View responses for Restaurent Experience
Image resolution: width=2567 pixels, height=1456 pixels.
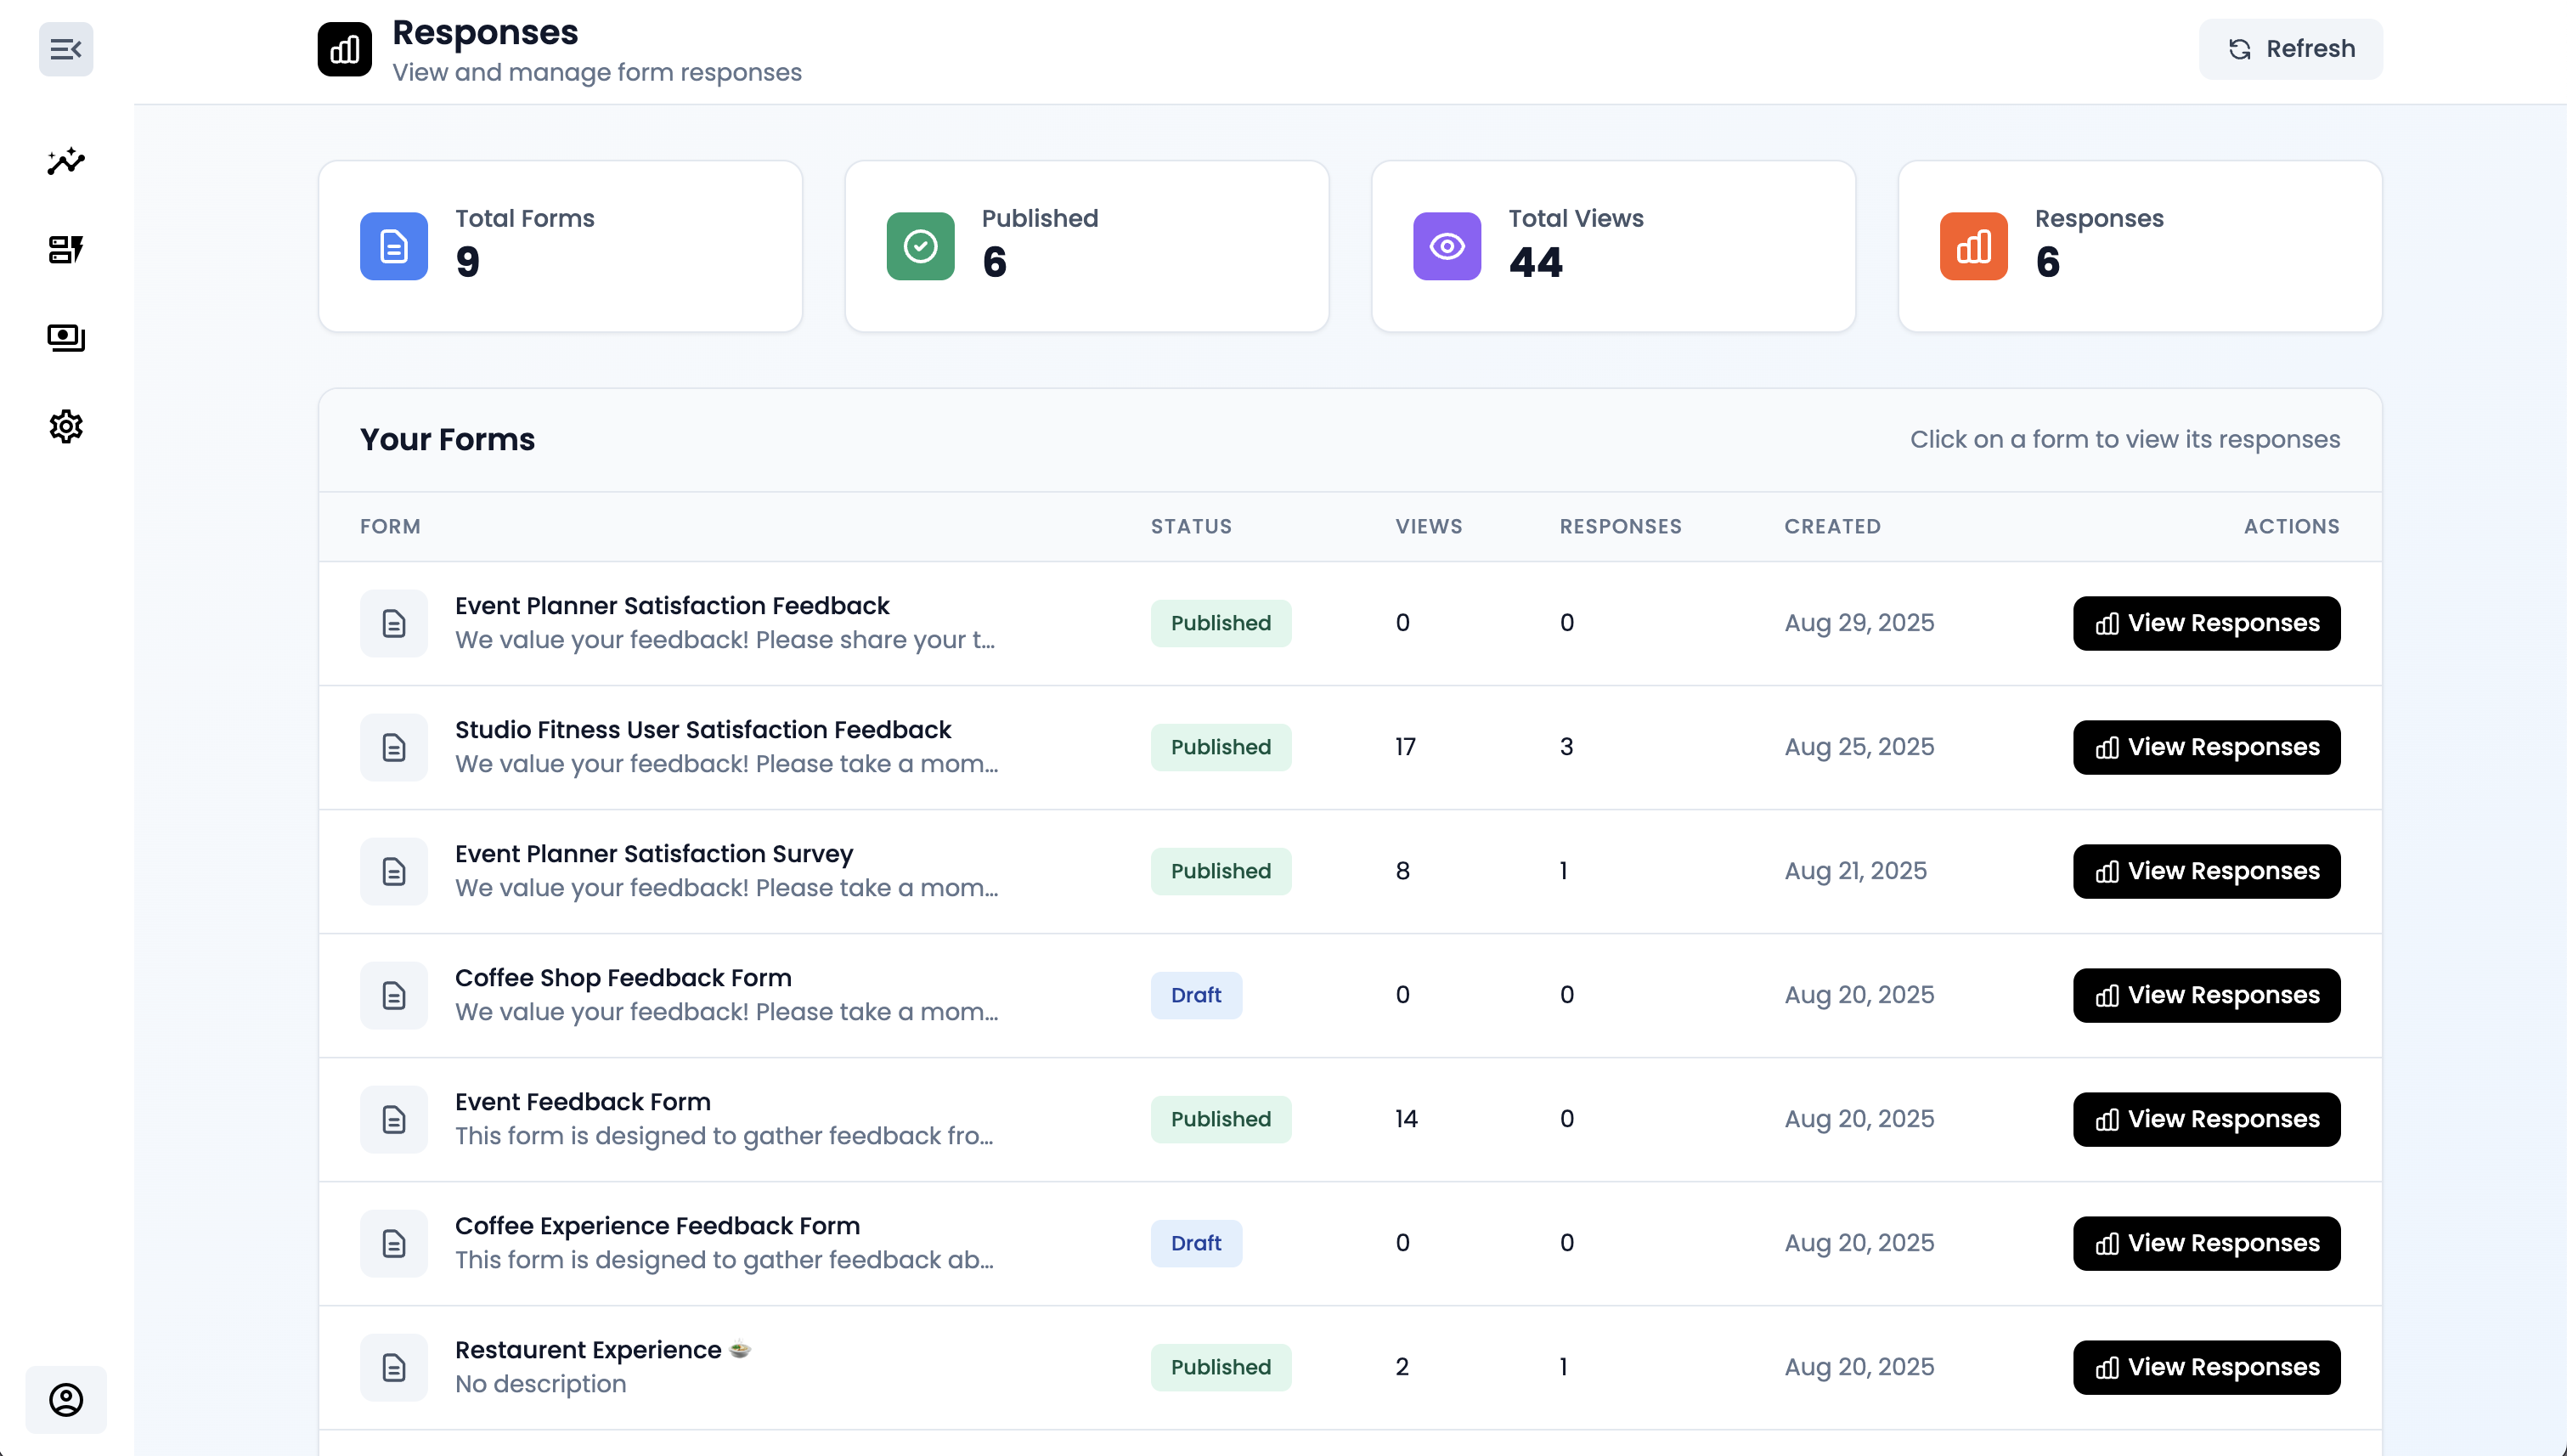click(2207, 1367)
